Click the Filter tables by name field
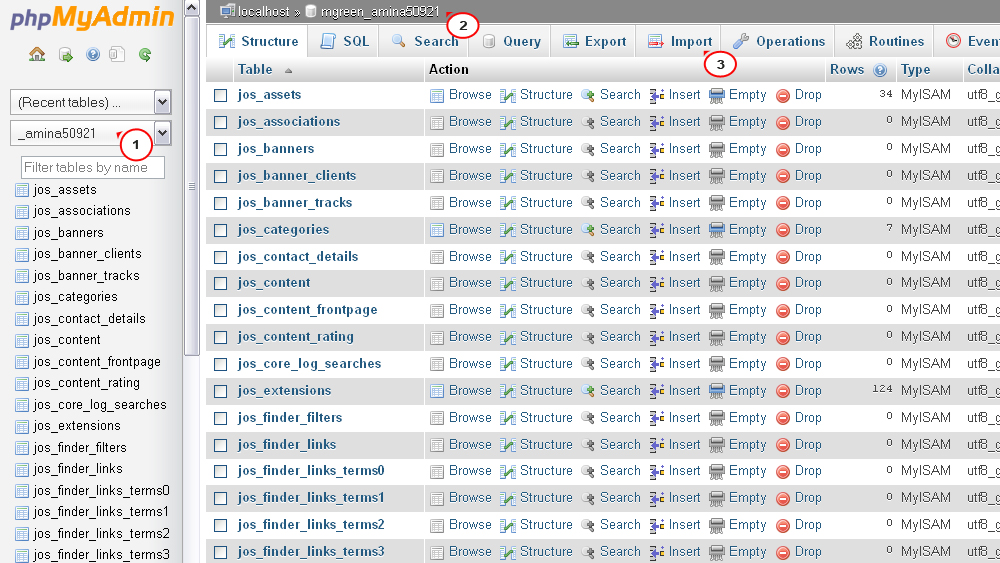This screenshot has width=1000, height=563. (x=92, y=167)
